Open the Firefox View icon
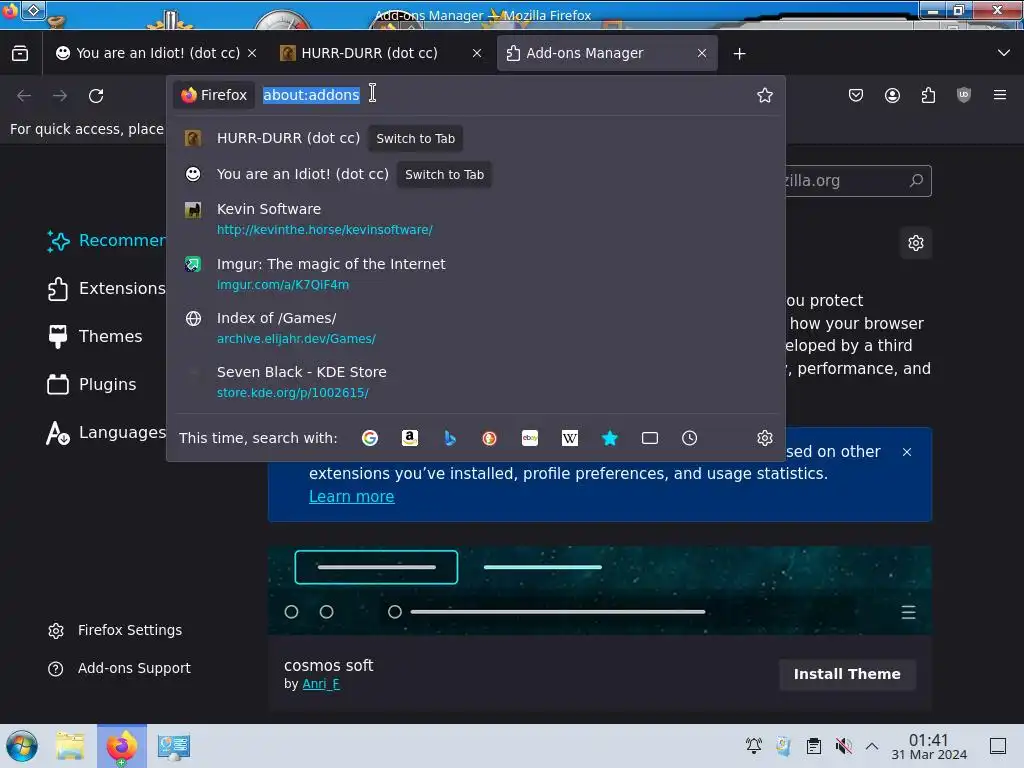1024x768 pixels. pos(20,53)
